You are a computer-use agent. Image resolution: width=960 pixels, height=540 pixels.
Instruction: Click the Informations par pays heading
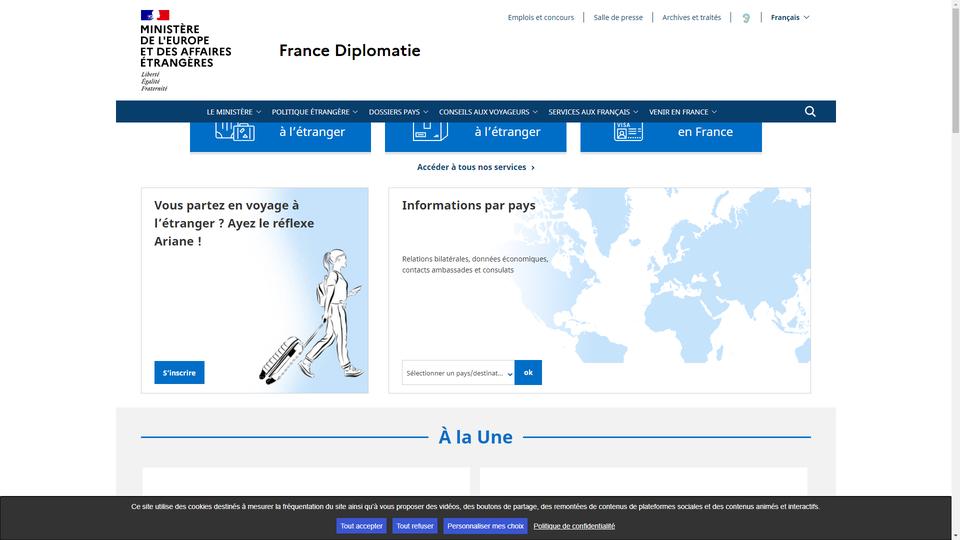pos(468,206)
